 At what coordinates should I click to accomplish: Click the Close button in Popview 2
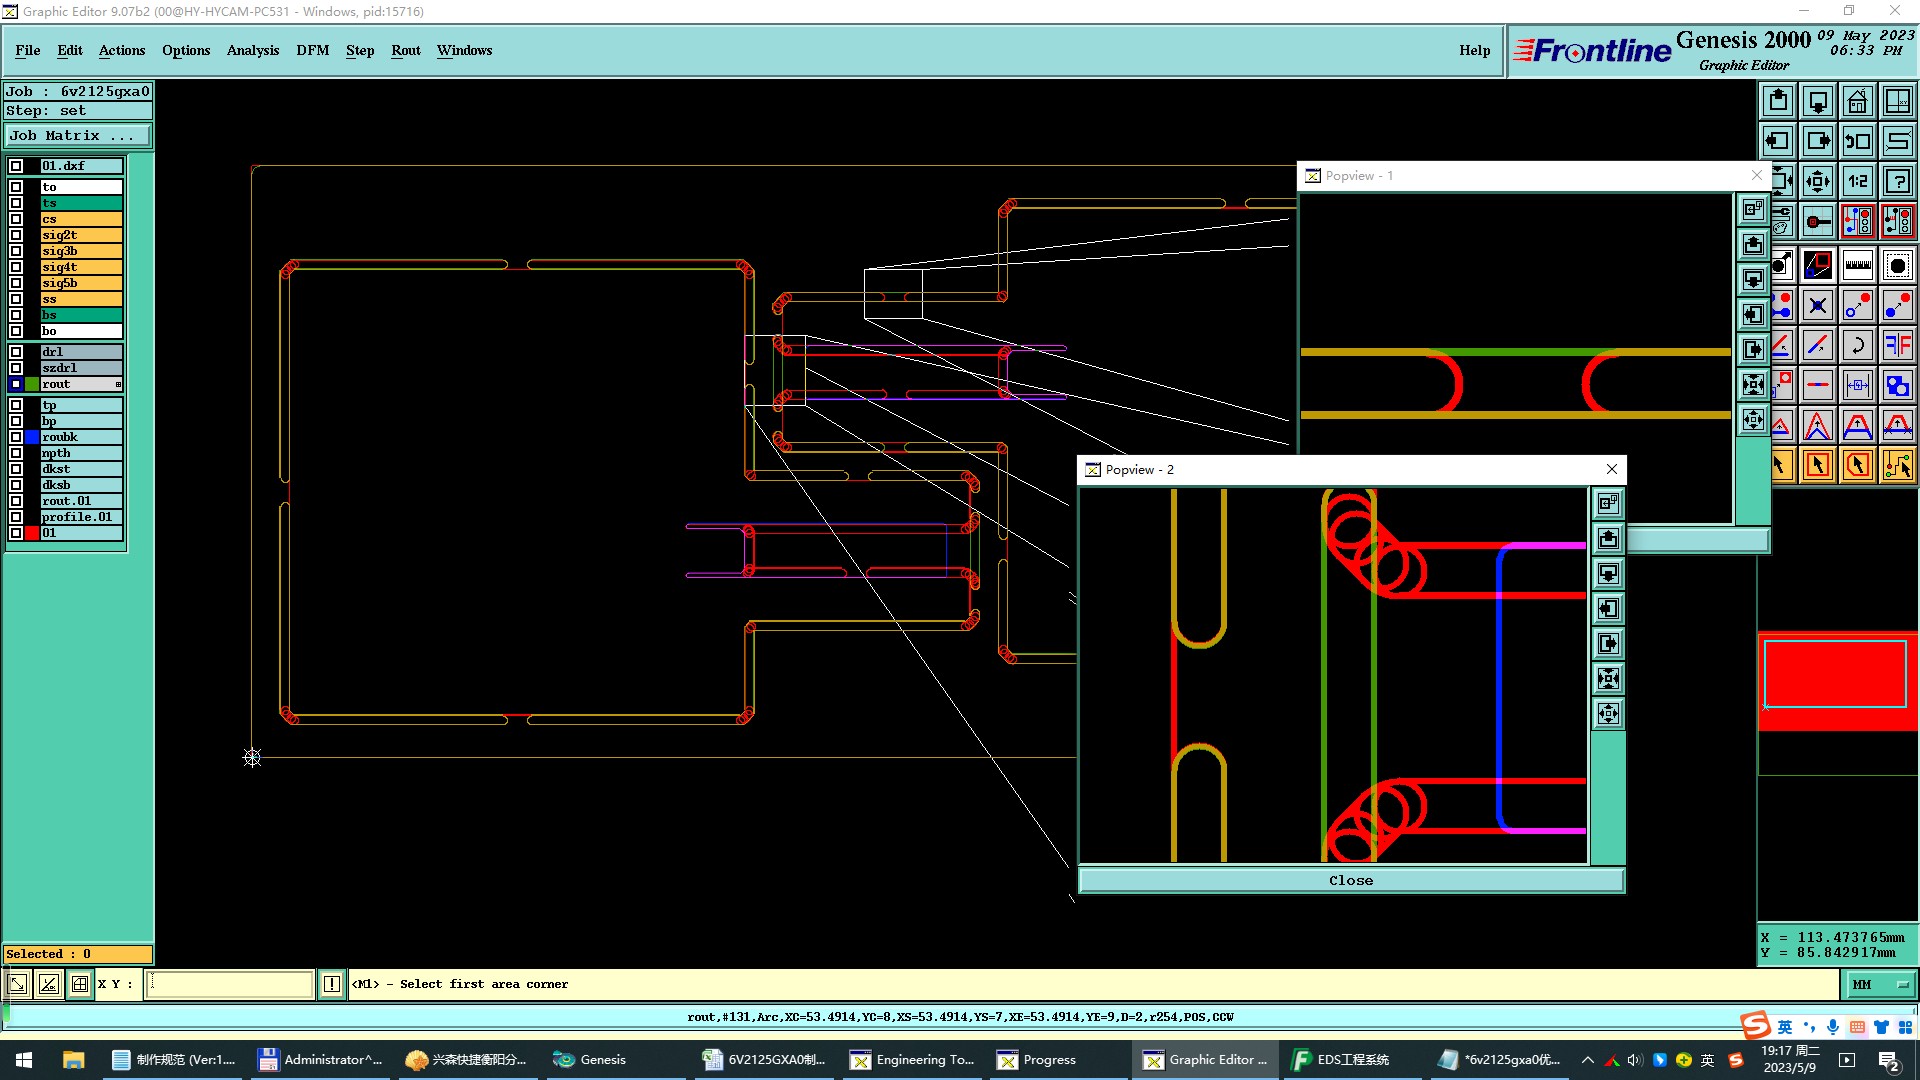coord(1350,880)
